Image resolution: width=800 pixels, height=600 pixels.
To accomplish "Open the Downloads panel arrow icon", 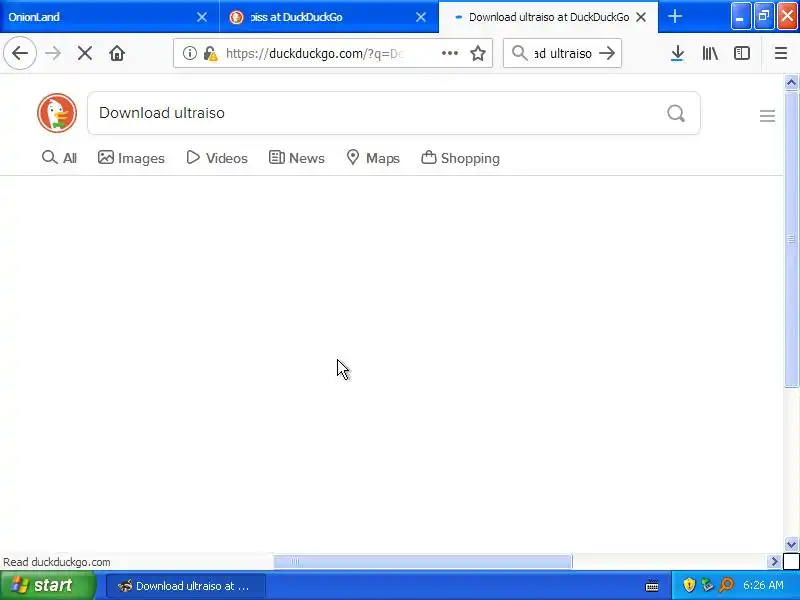I will click(677, 53).
